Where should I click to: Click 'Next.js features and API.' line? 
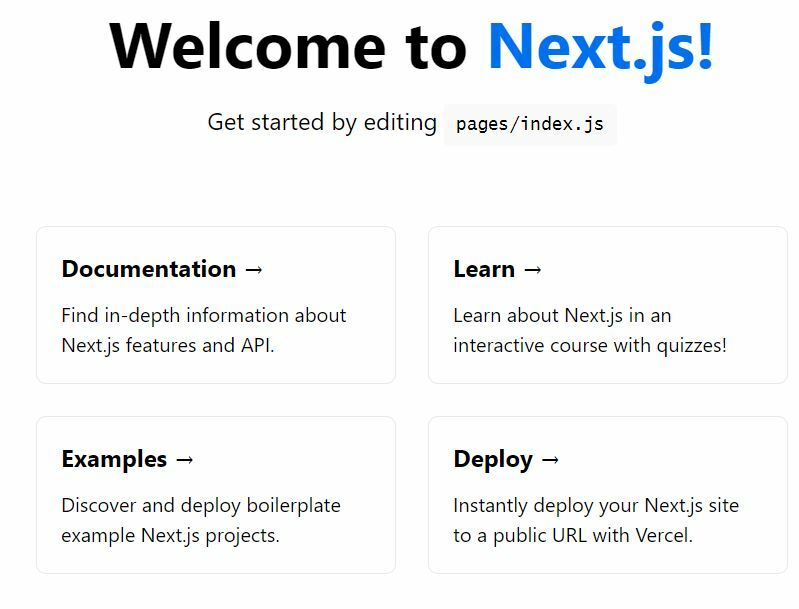tap(168, 346)
